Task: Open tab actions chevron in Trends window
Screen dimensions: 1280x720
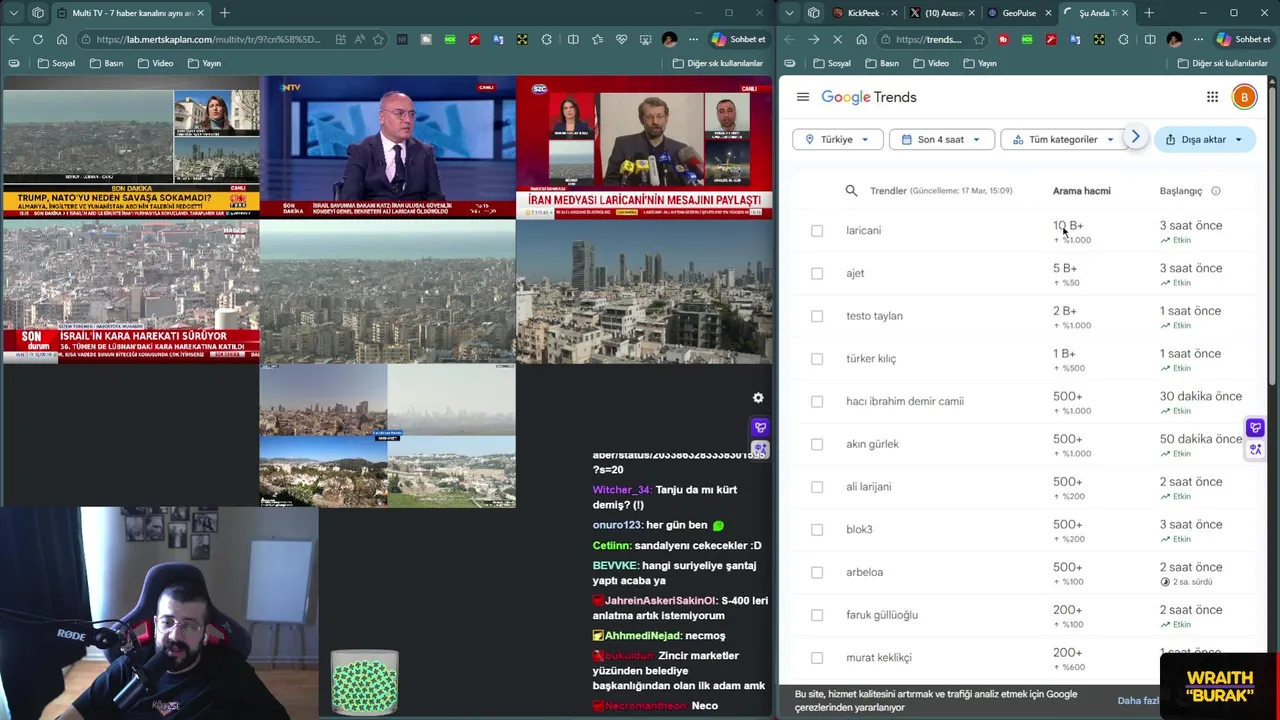Action: (790, 13)
